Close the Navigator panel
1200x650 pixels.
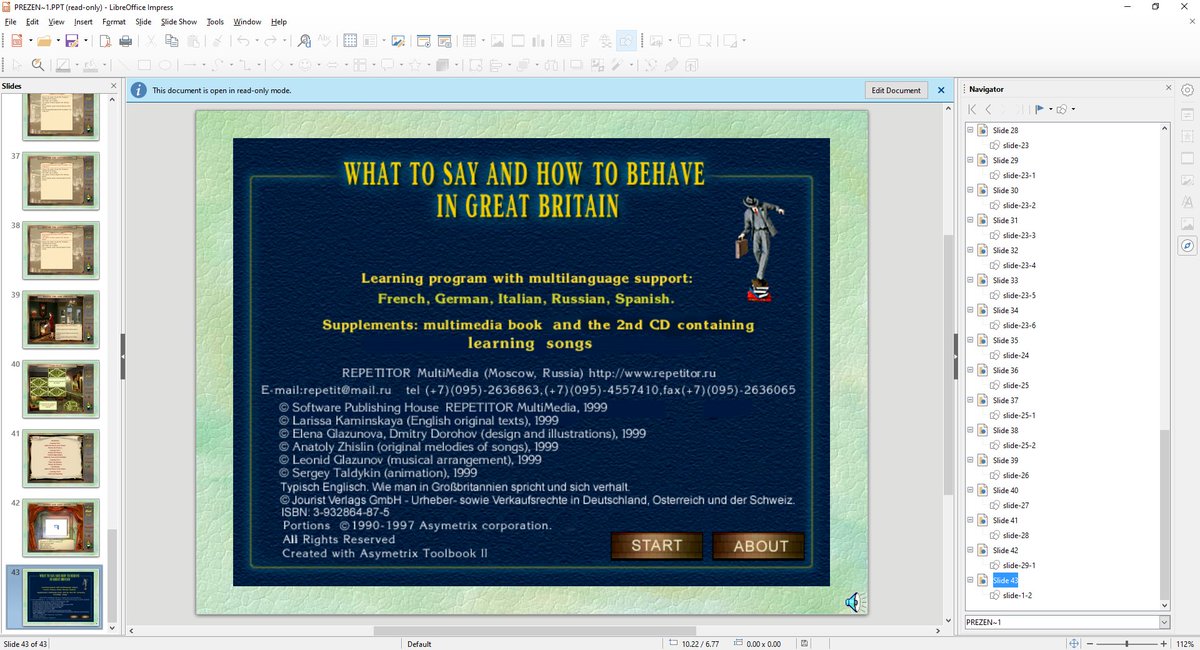1169,89
